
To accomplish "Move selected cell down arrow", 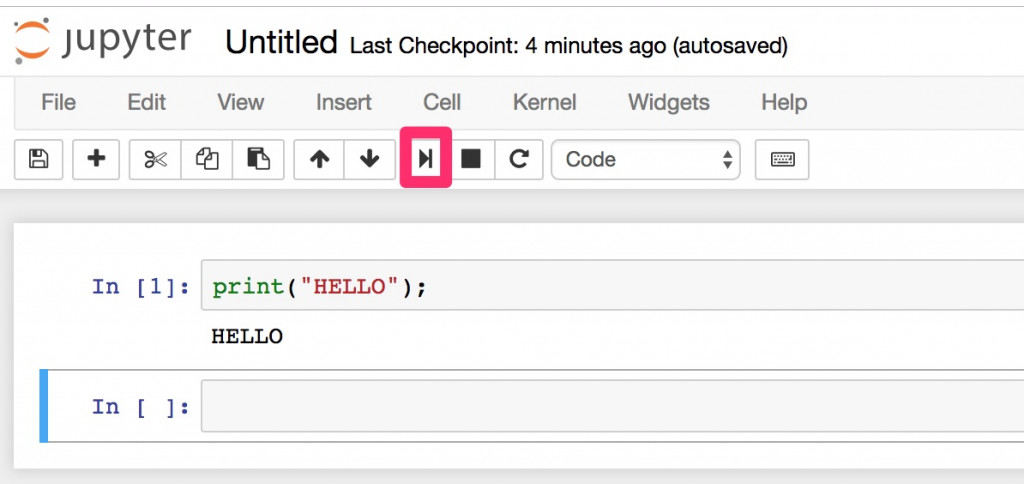I will coord(370,159).
